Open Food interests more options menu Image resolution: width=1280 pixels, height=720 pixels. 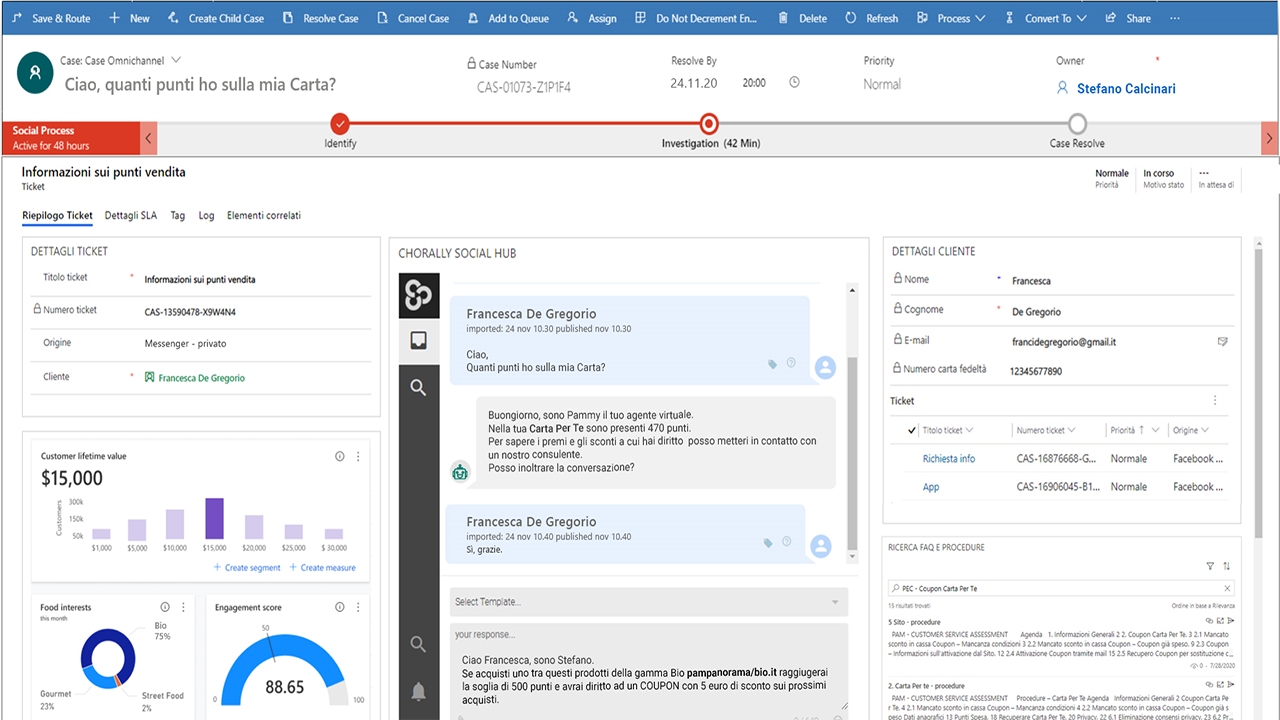pyautogui.click(x=183, y=607)
